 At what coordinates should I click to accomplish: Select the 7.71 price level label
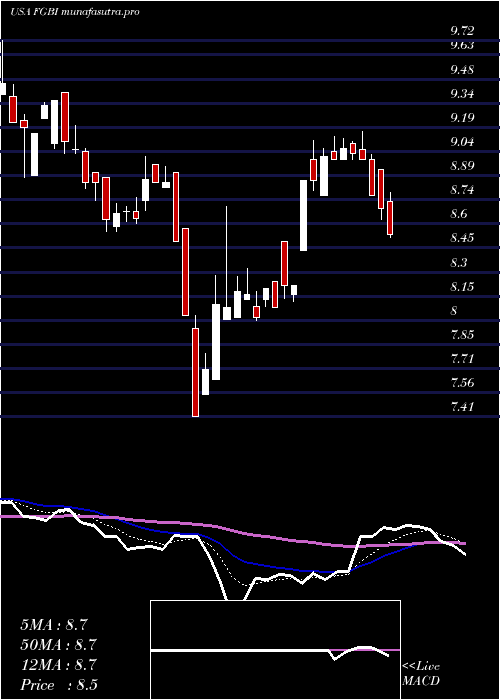click(x=462, y=359)
